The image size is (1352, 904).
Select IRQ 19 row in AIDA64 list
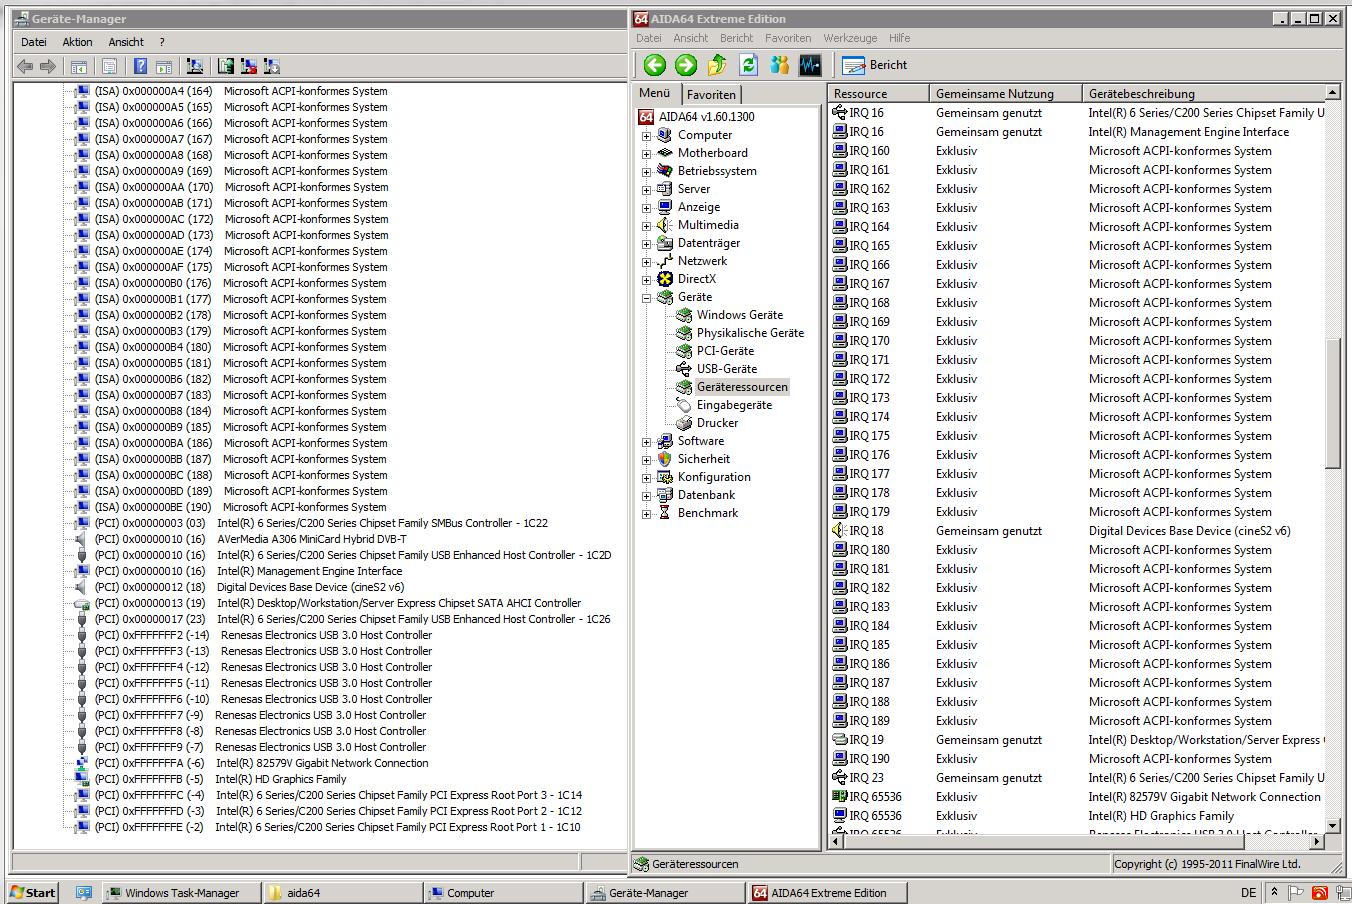(x=1078, y=740)
